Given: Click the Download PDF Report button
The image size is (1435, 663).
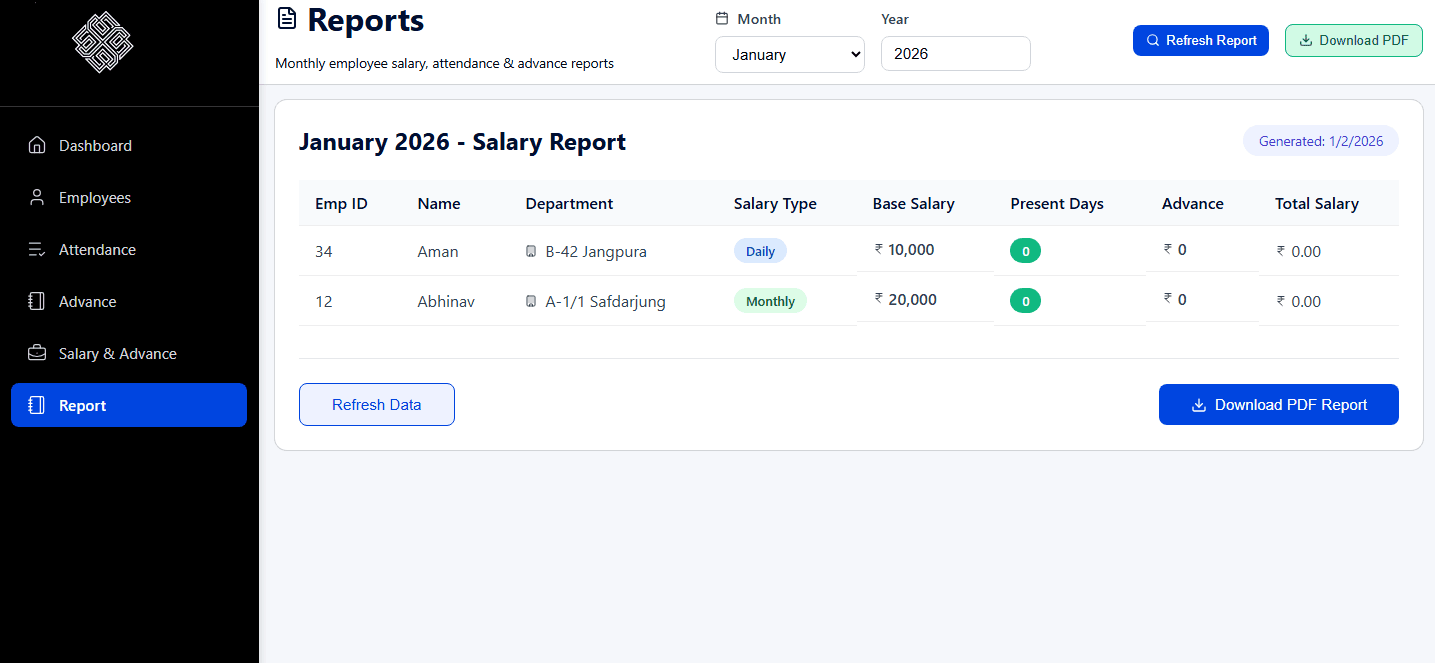Looking at the screenshot, I should tap(1278, 404).
